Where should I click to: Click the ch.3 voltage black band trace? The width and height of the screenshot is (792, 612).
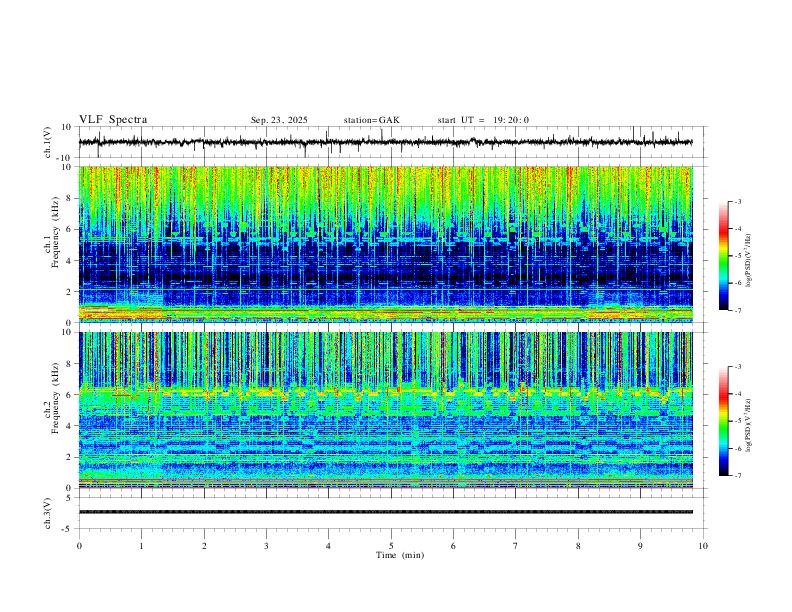[386, 512]
